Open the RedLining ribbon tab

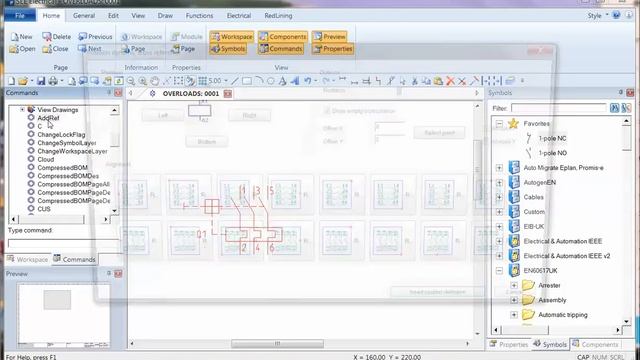278,16
